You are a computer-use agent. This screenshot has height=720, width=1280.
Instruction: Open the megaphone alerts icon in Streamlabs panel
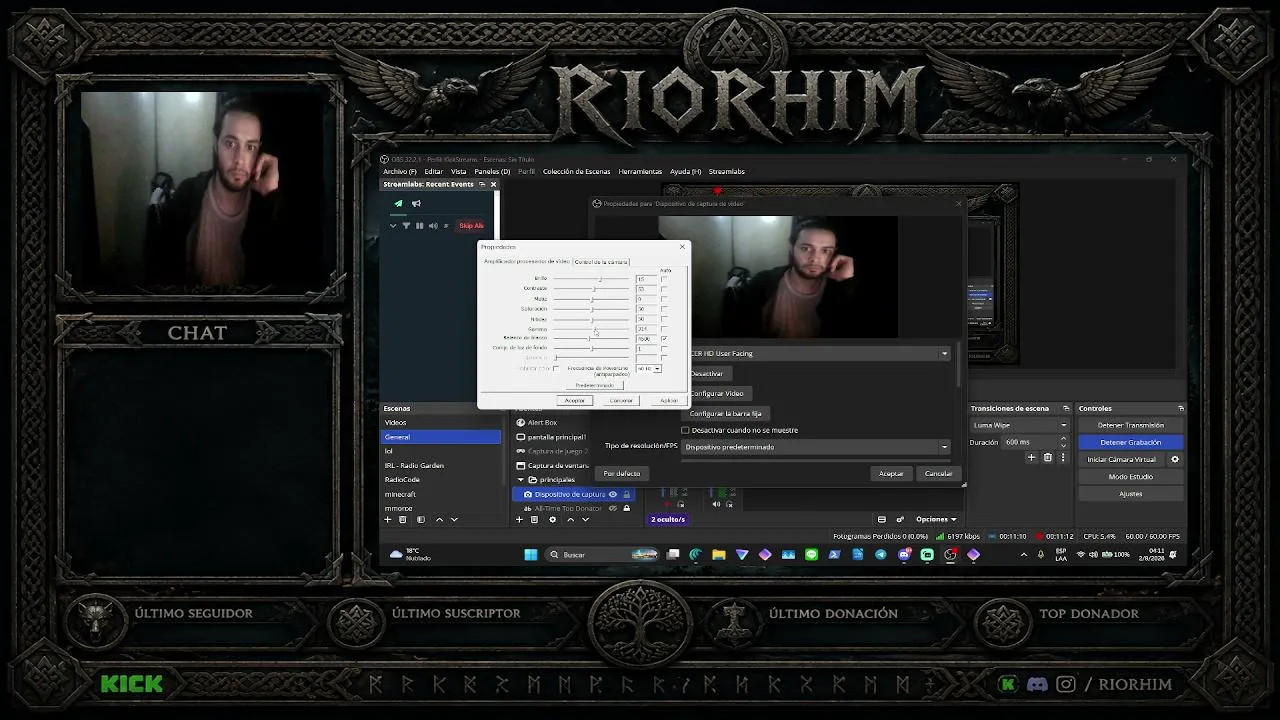coord(416,204)
